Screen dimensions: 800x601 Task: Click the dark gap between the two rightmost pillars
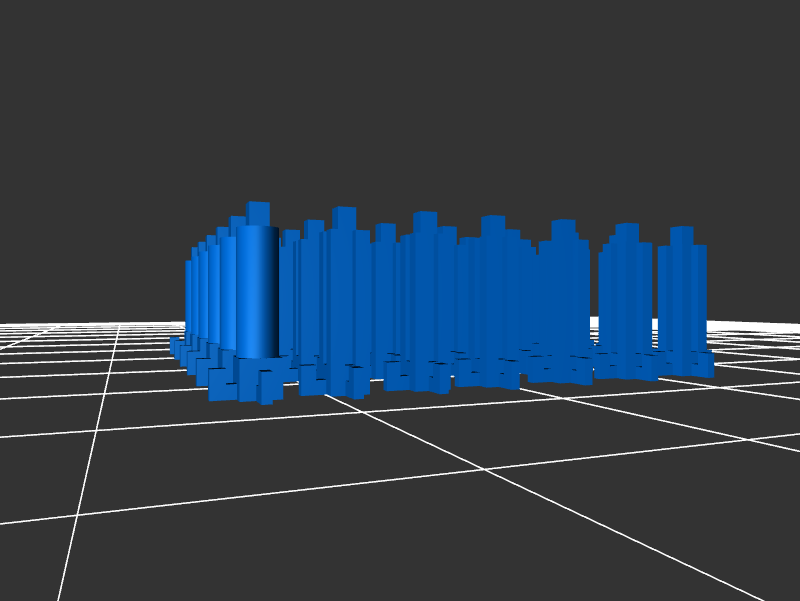(x=649, y=300)
